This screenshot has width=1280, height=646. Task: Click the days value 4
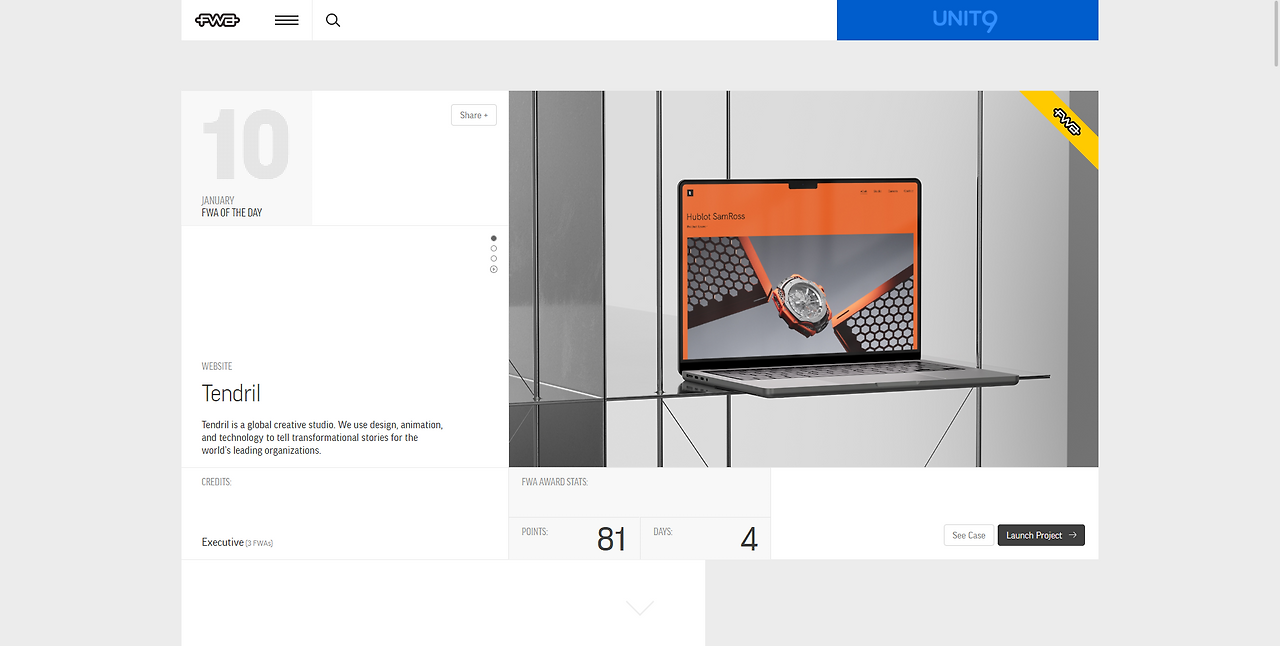click(x=749, y=540)
